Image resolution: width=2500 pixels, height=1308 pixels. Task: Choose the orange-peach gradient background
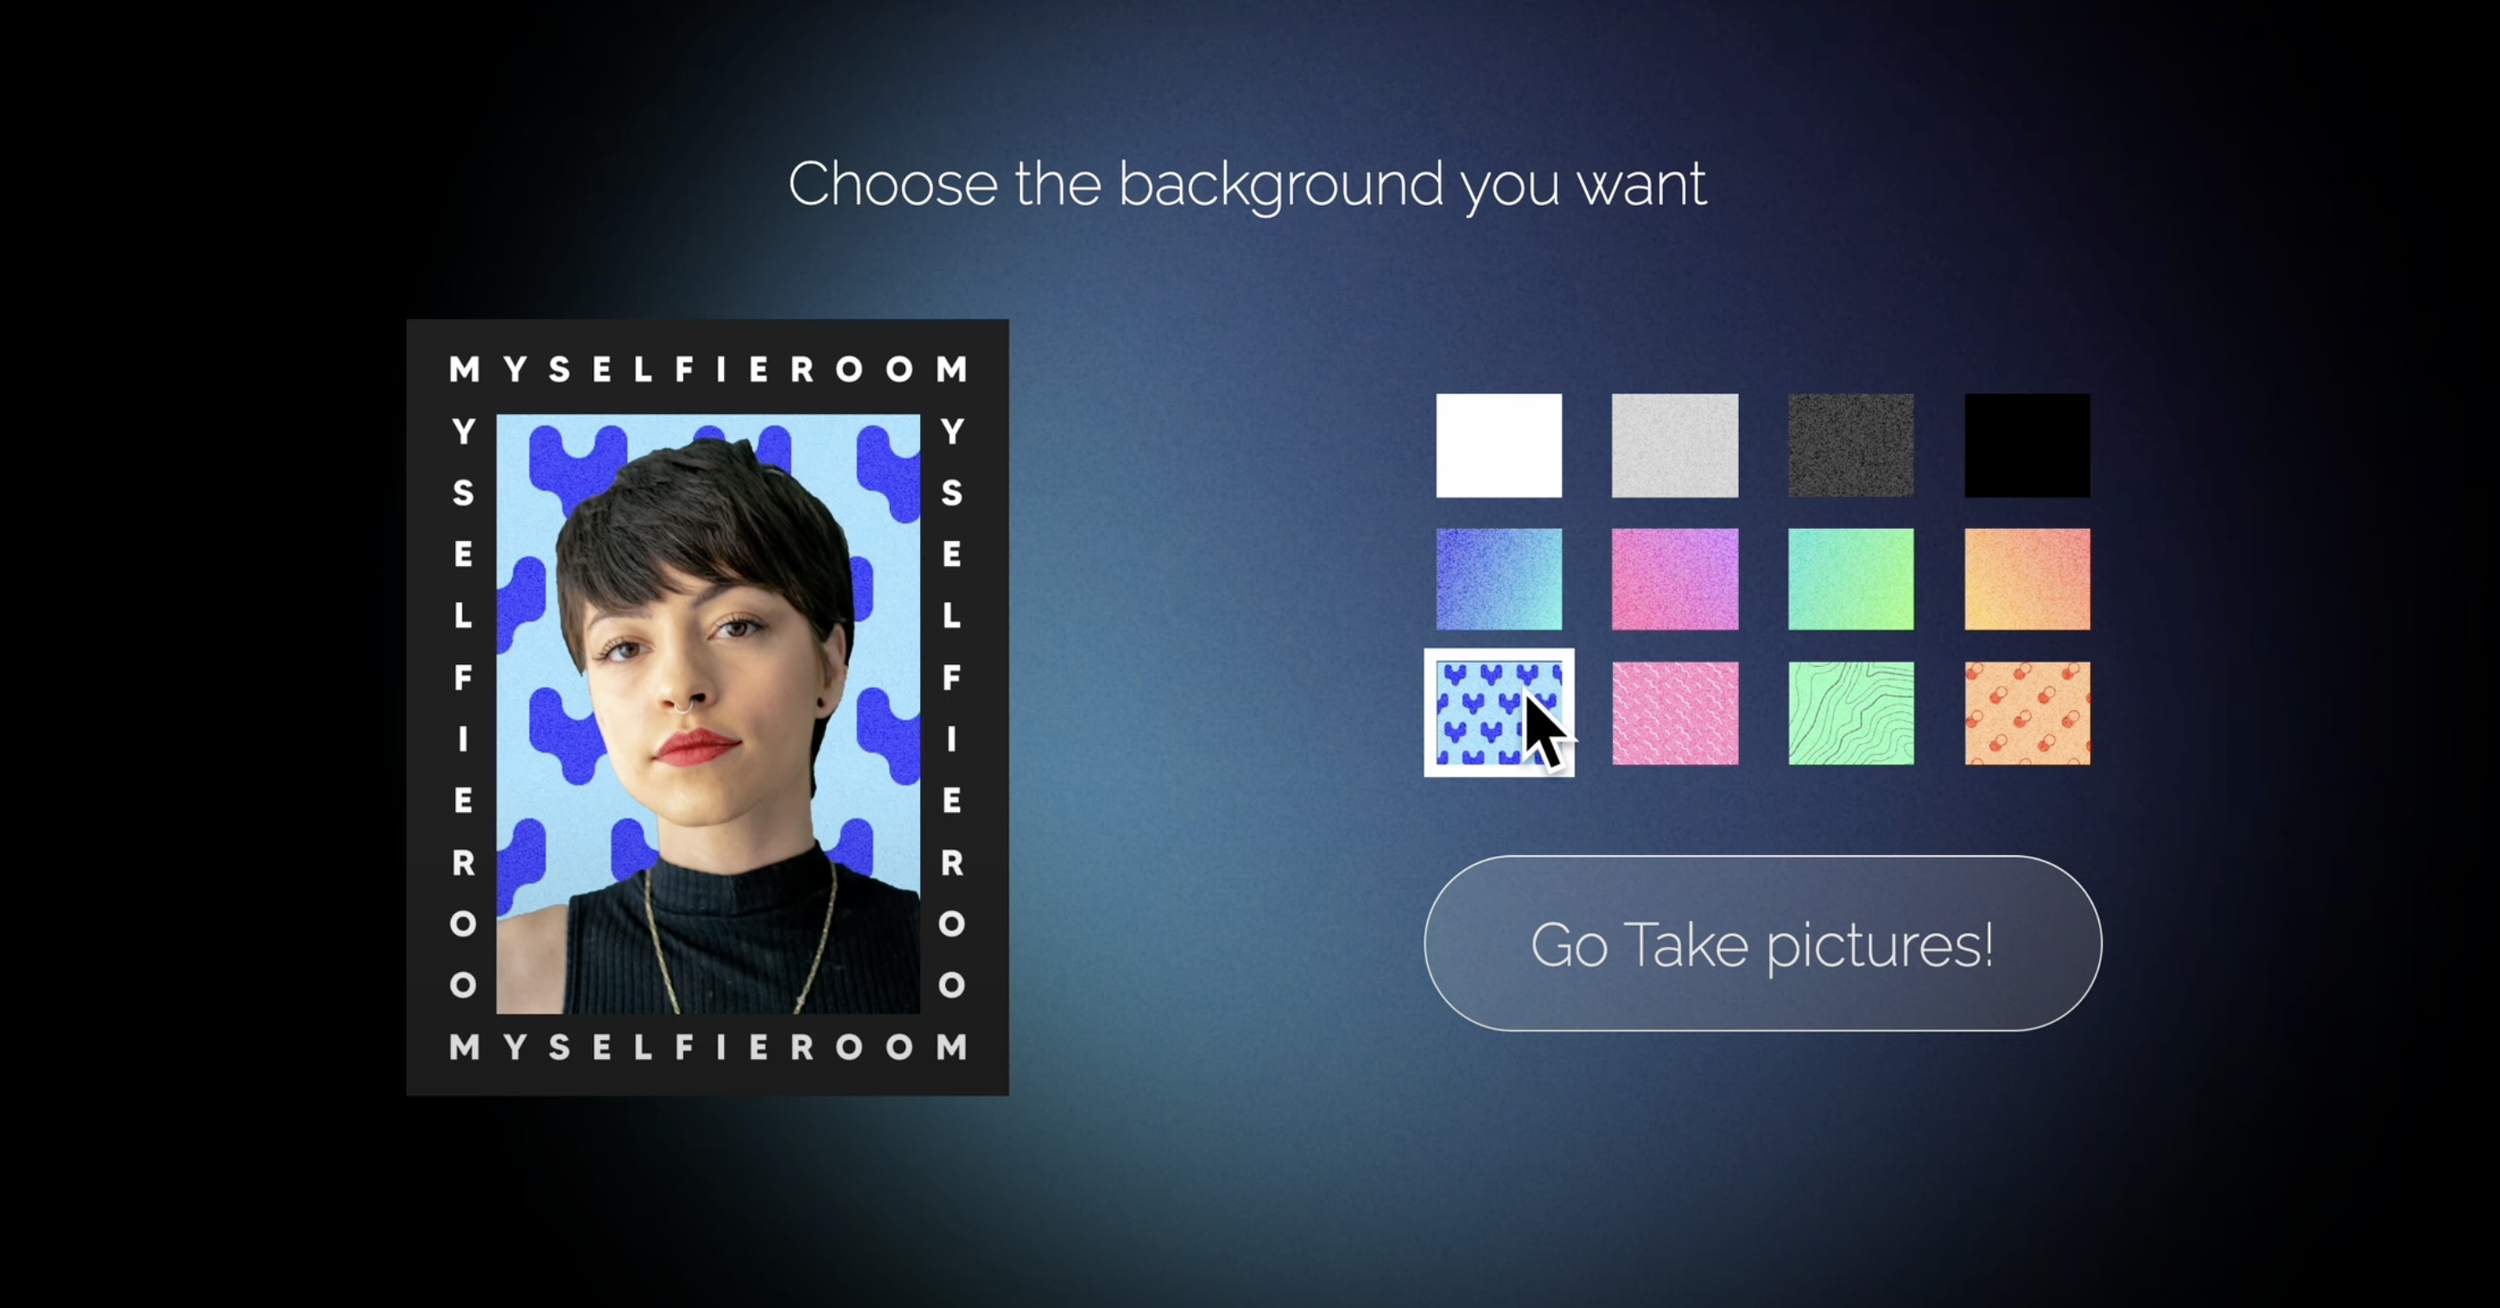click(x=2027, y=579)
